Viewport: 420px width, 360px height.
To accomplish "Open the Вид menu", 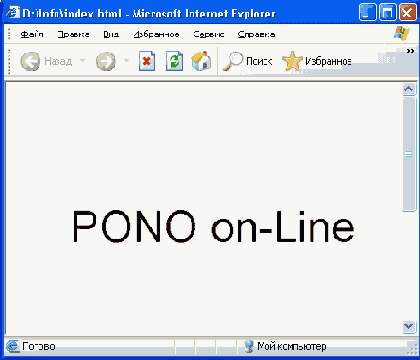I will pyautogui.click(x=111, y=34).
